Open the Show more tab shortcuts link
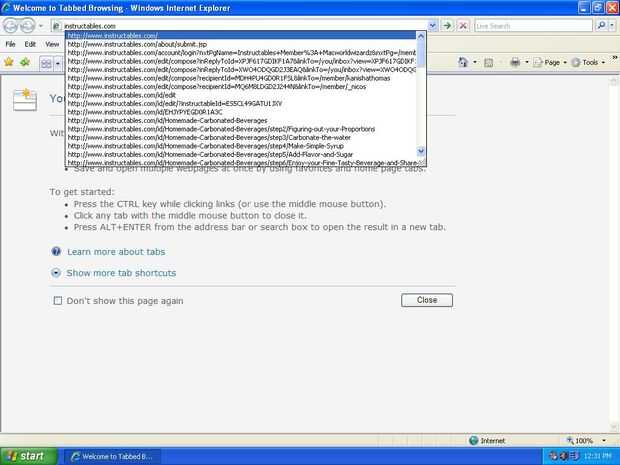This screenshot has height=465, width=620. (x=121, y=273)
